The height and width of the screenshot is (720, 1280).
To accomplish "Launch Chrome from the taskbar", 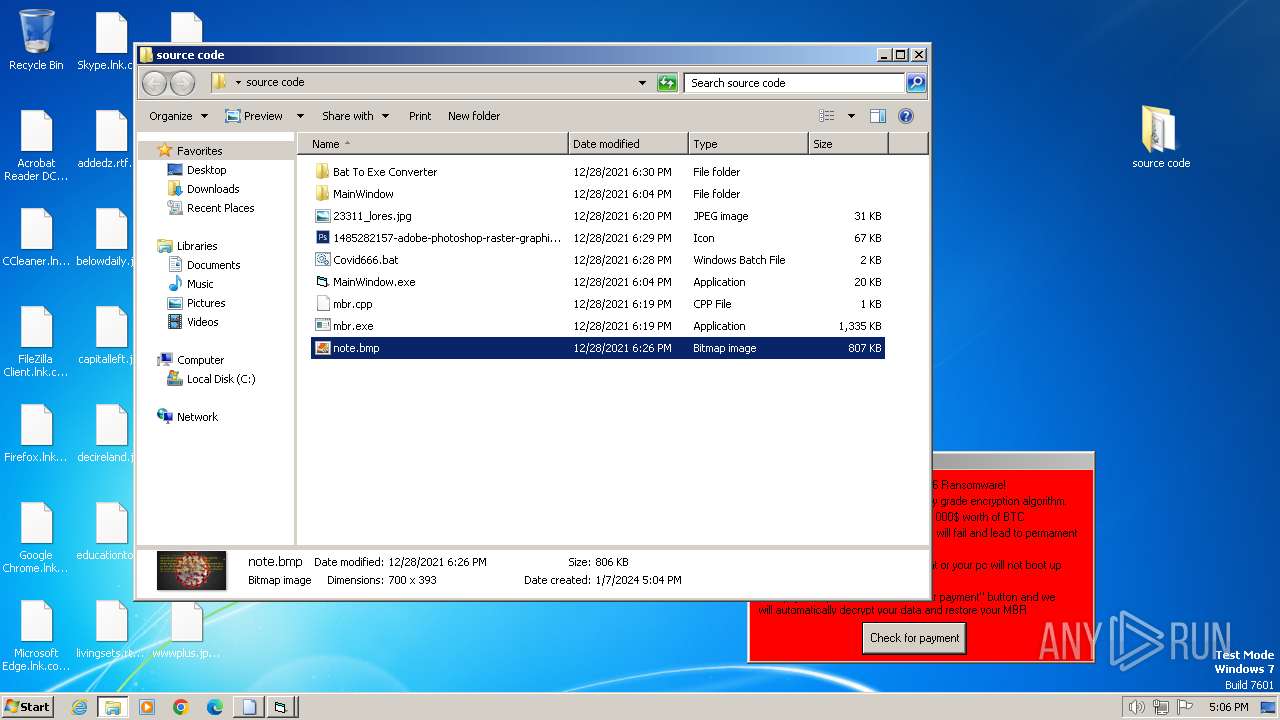I will coord(181,707).
